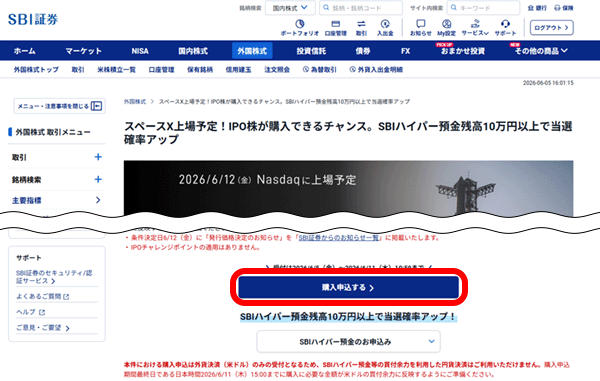Click the SBI証券 logo
This screenshot has height=381, width=600.
click(x=33, y=19)
